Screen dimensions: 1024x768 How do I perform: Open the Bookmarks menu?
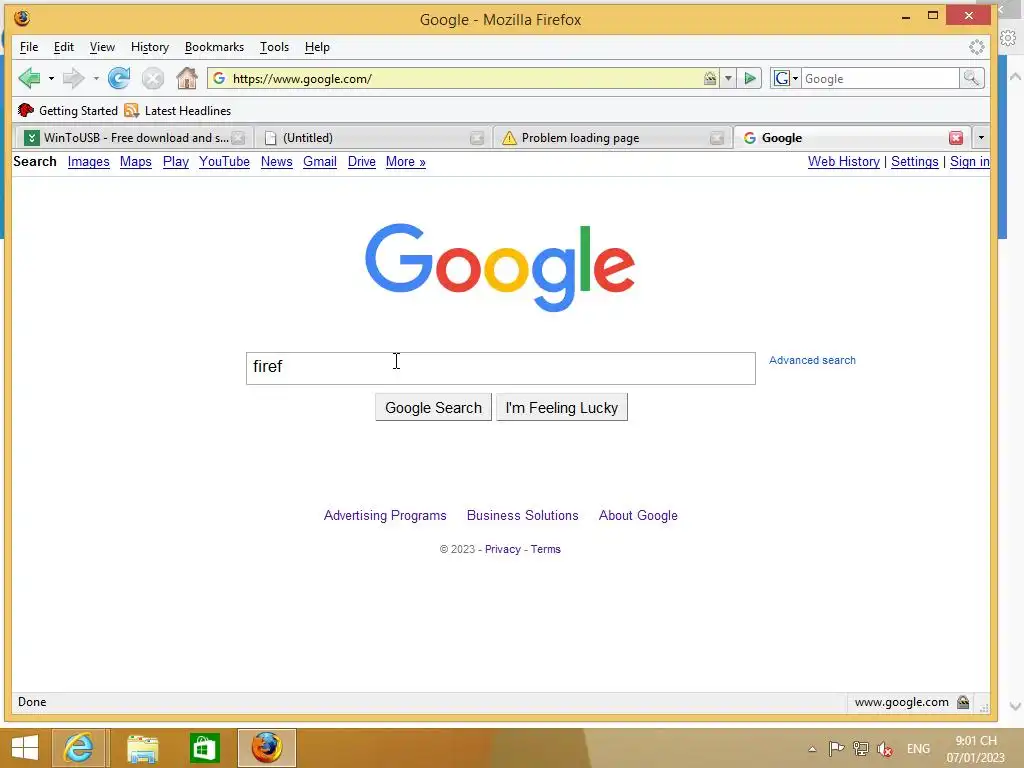pos(214,47)
